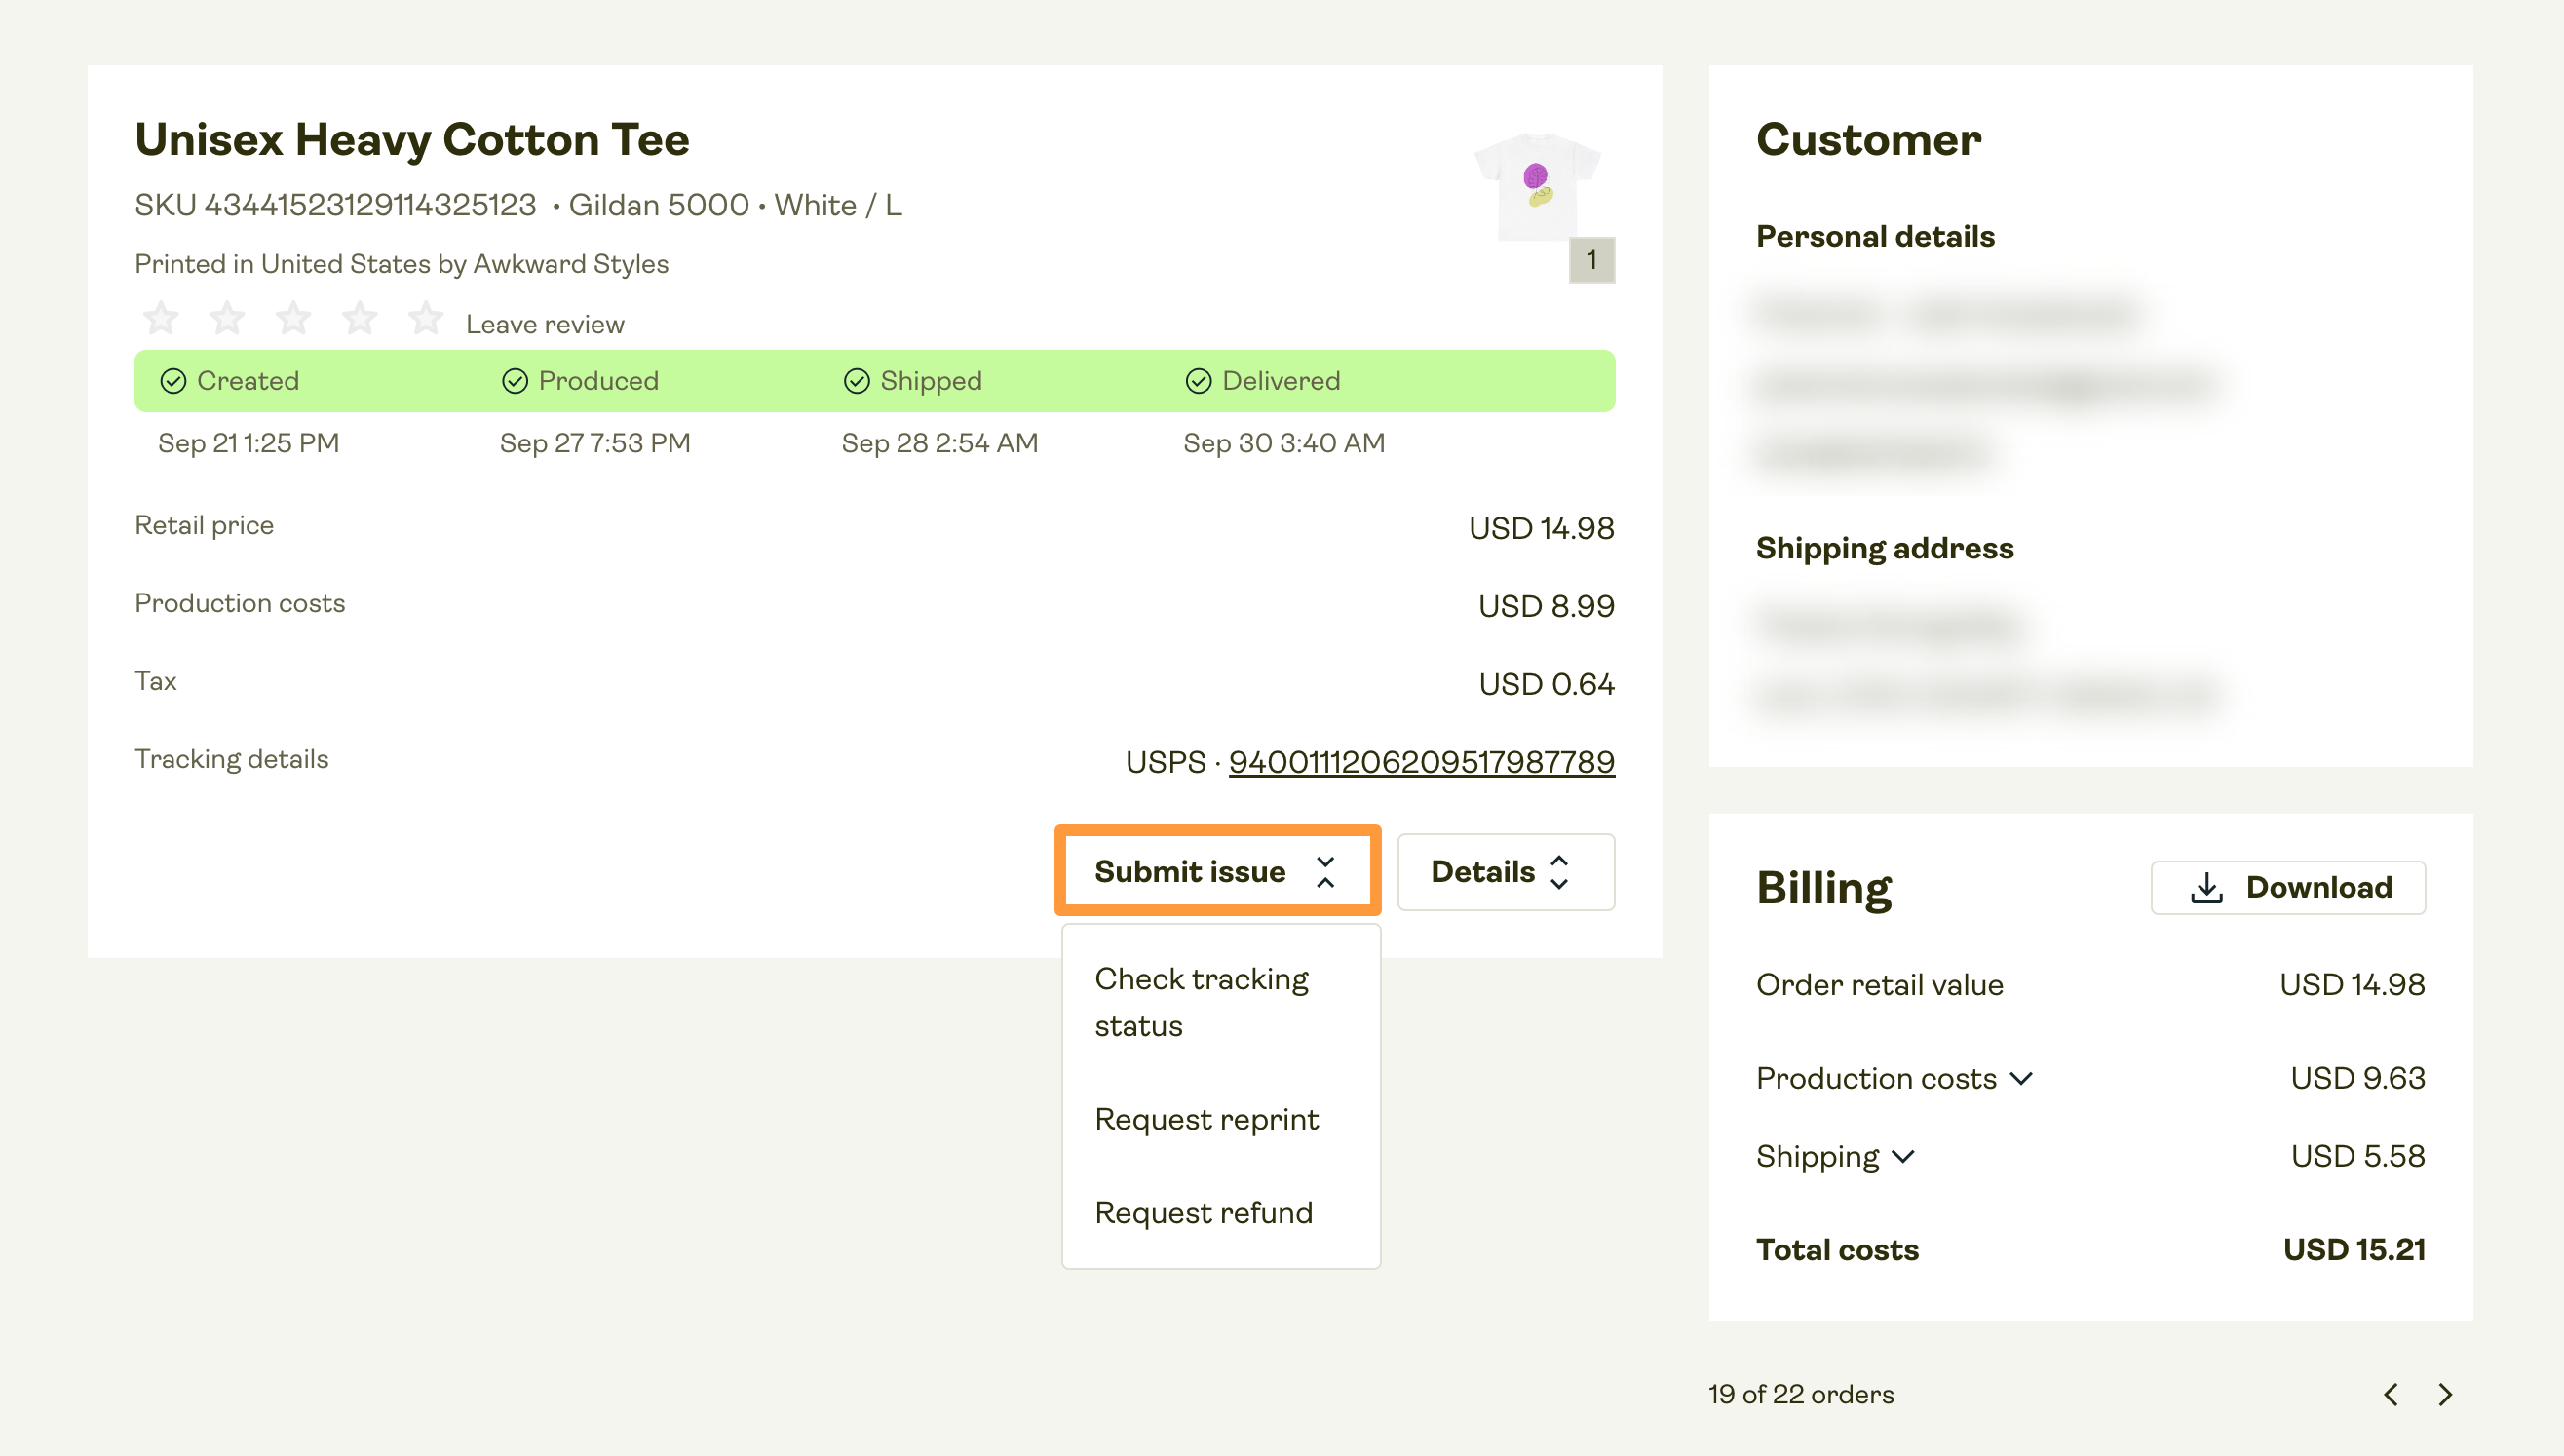Give a five-star rating on the last star
Image resolution: width=2564 pixels, height=1456 pixels.
426,317
